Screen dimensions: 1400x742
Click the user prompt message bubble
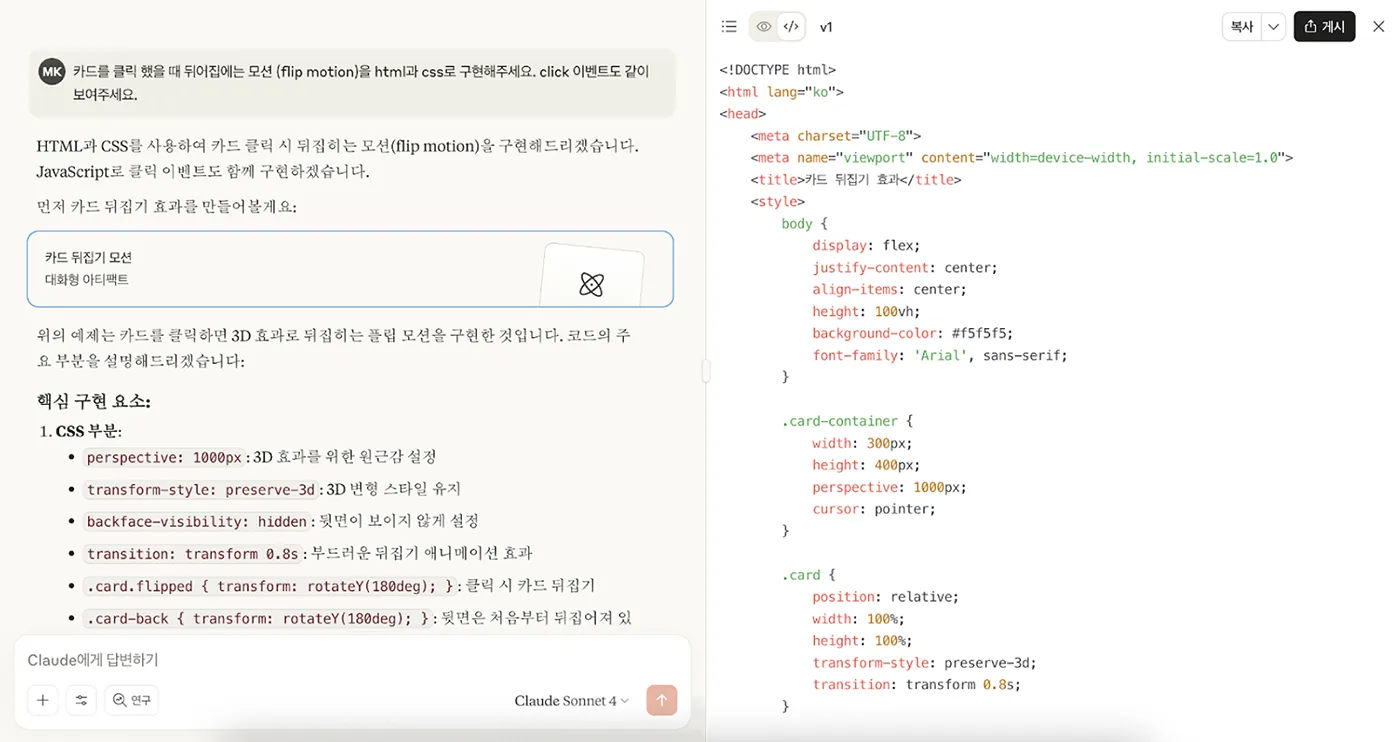tap(352, 83)
